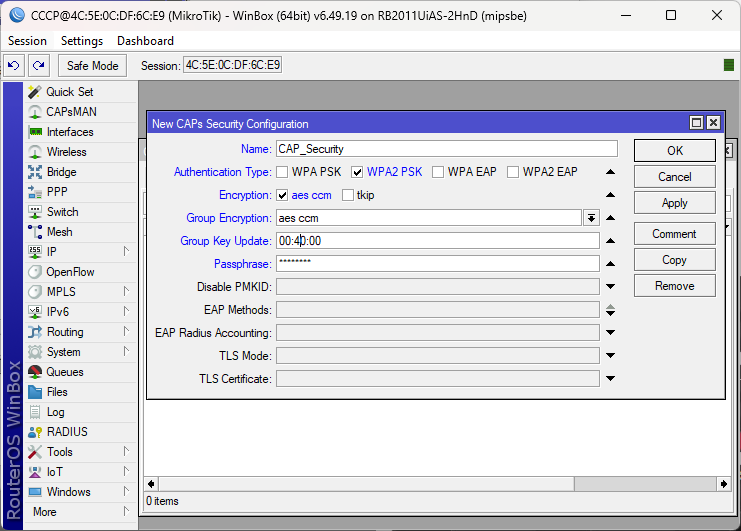
Task: Click the Passphrase input field
Action: 438,264
